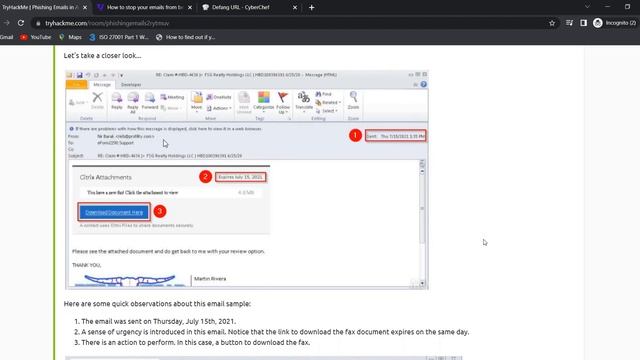
Task: Click the line starting "A sense of urgency is introduced"
Action: click(x=275, y=332)
